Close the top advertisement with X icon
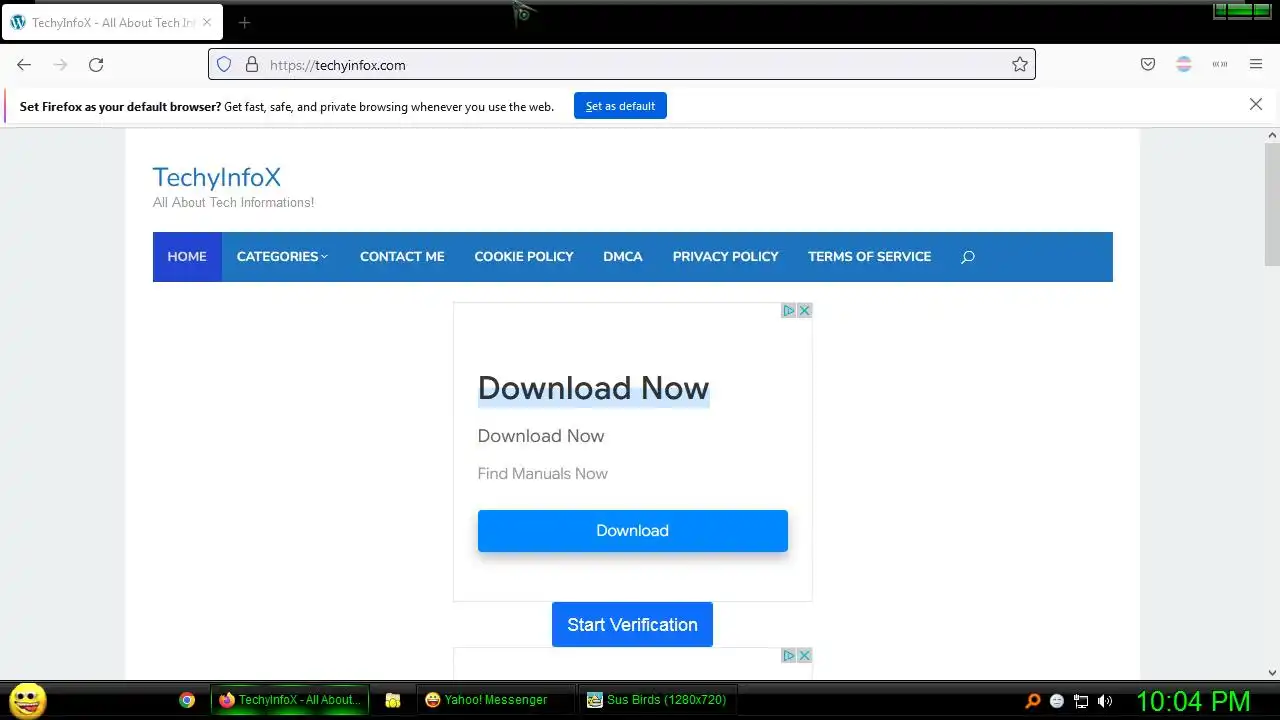This screenshot has height=720, width=1280. click(805, 311)
